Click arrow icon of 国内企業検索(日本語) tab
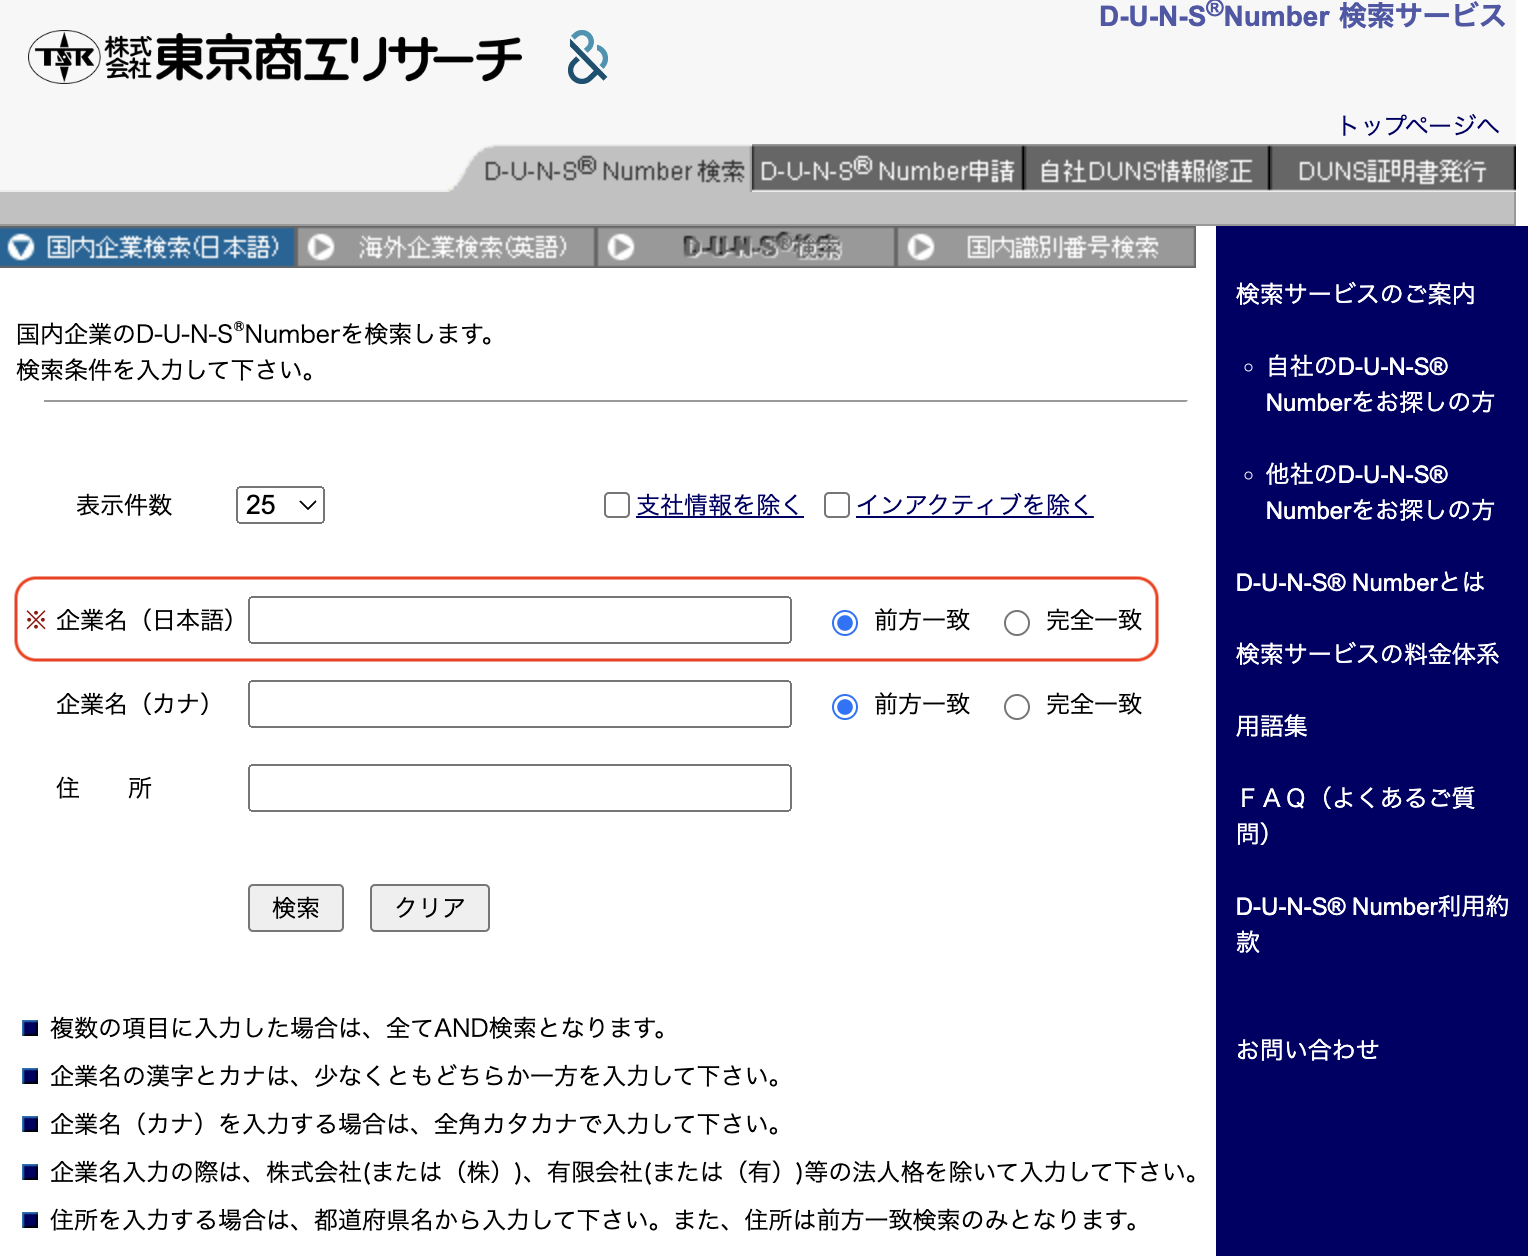Screen dimensions: 1528x1256 [21, 247]
